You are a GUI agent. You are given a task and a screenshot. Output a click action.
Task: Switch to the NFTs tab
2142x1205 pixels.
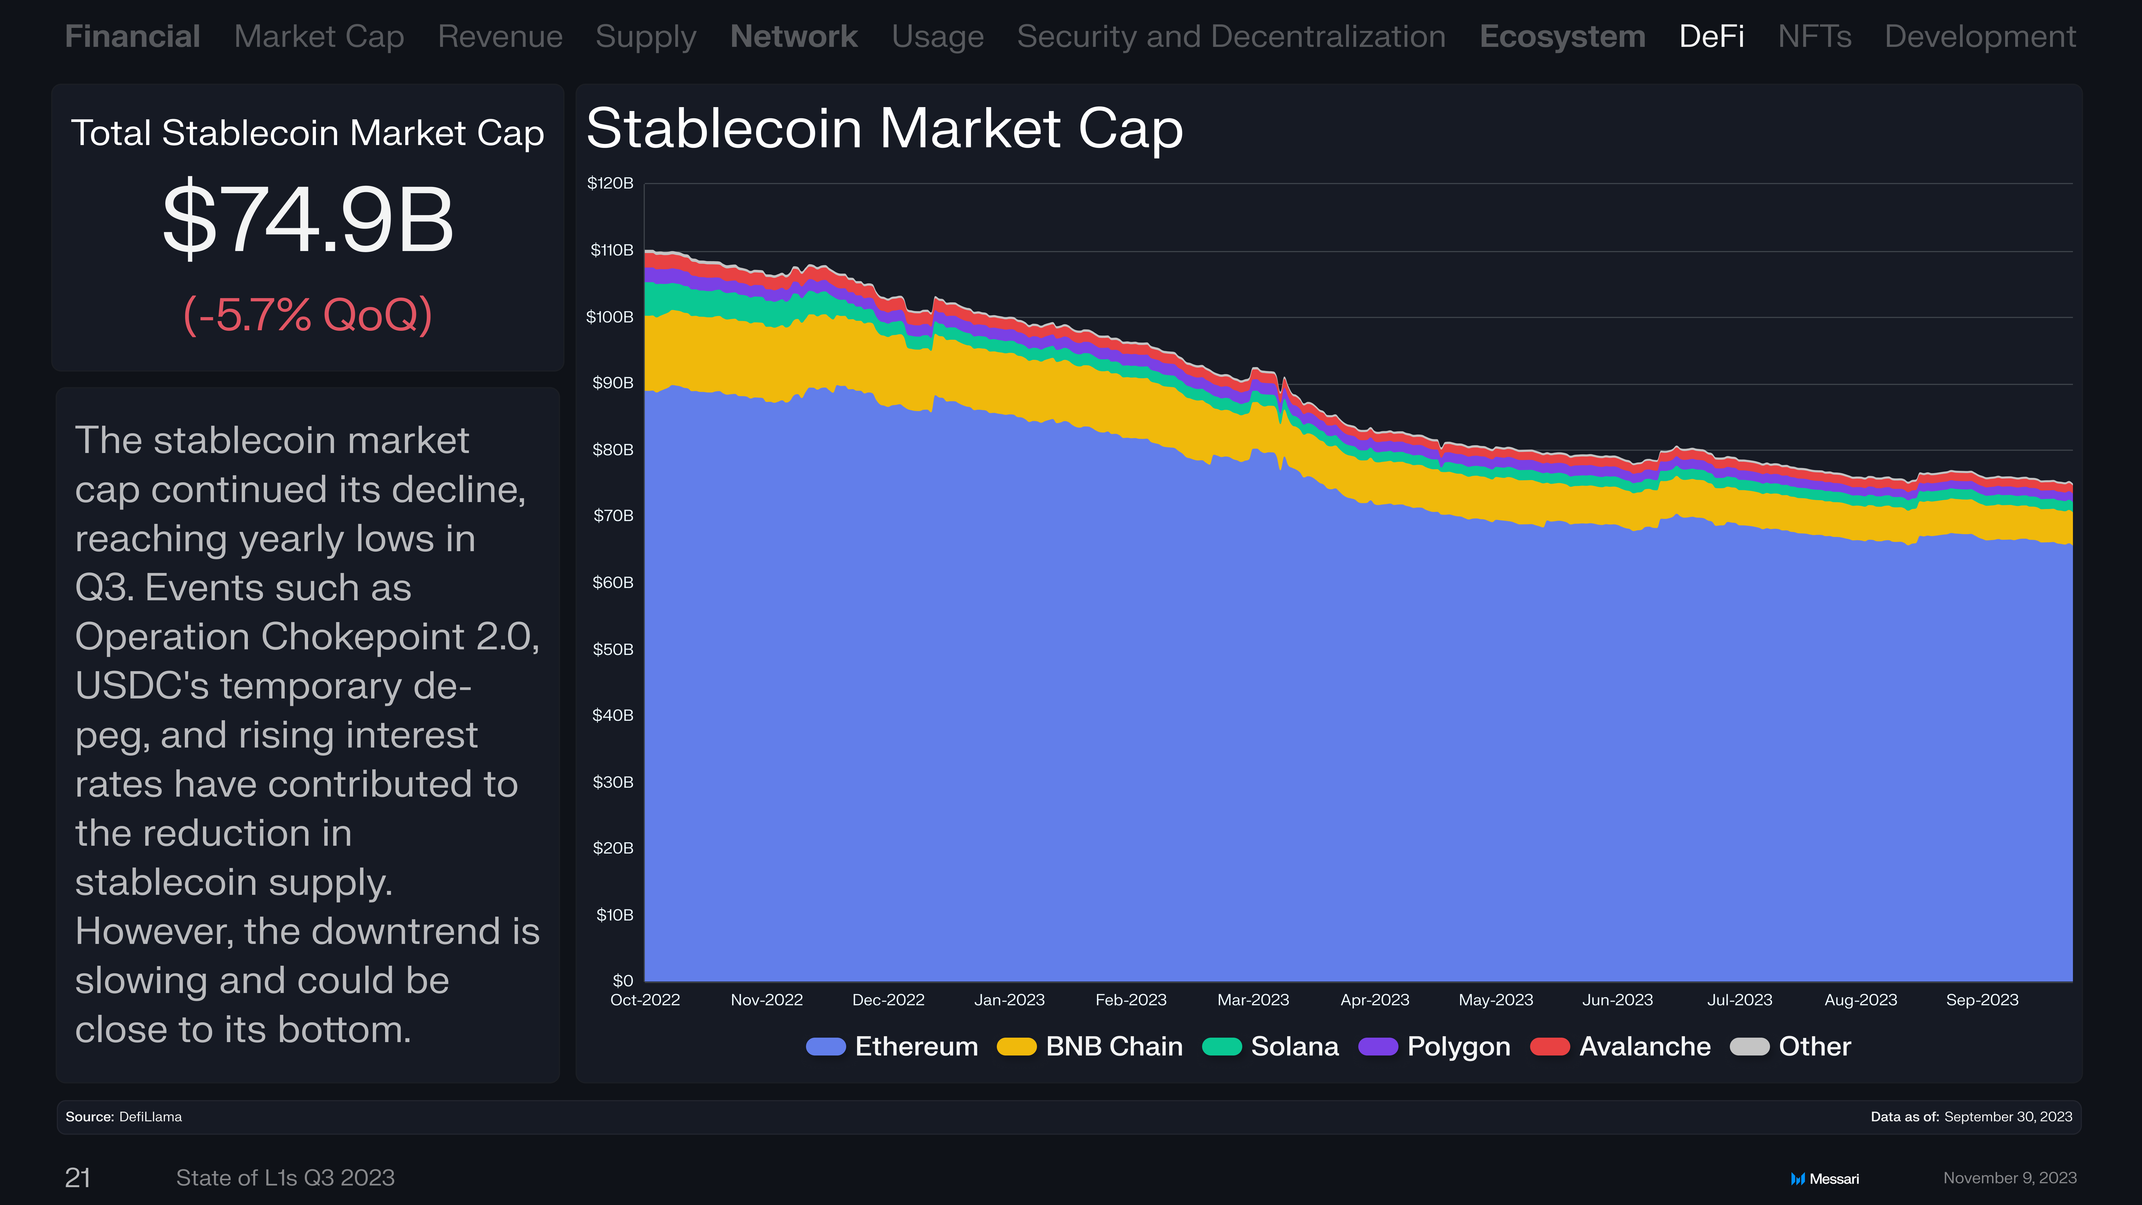click(1814, 37)
